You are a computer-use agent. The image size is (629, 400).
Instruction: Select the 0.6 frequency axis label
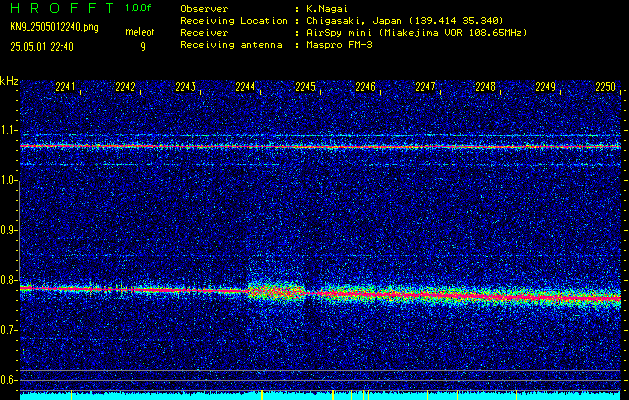(x=9, y=380)
